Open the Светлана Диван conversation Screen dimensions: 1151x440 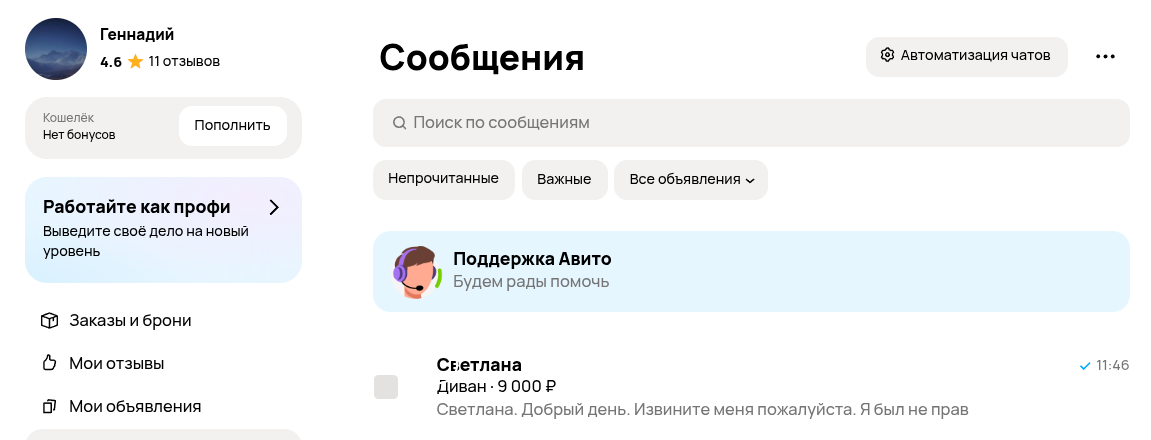751,387
